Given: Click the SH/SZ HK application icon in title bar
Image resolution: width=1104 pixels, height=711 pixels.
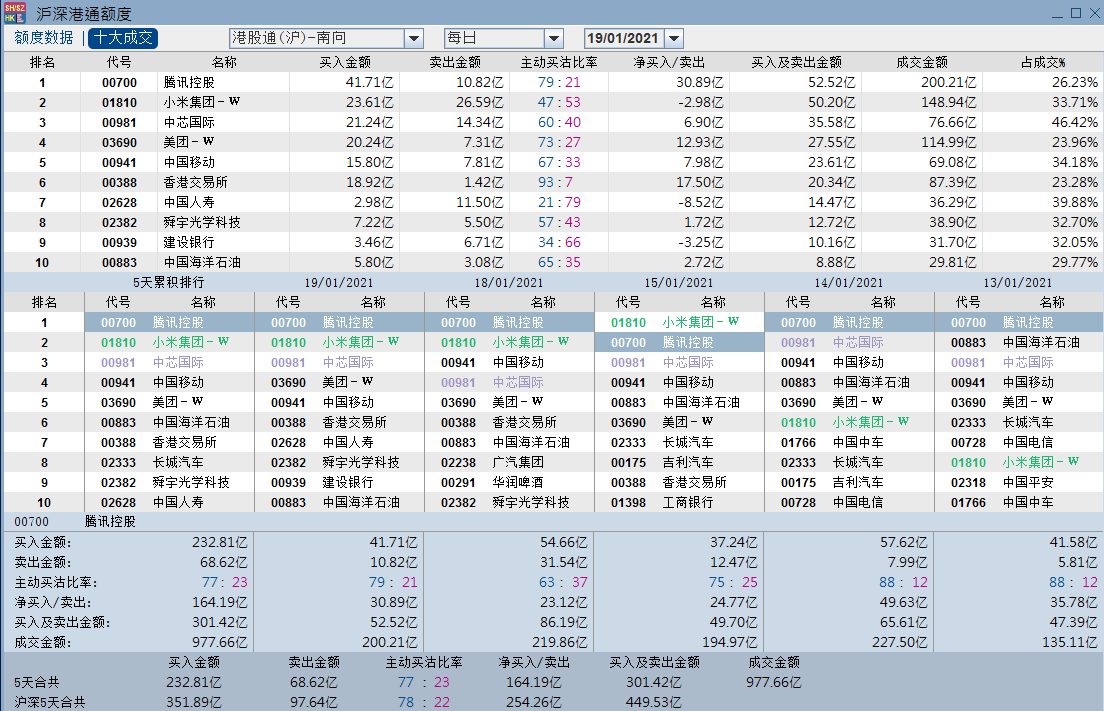Looking at the screenshot, I should (15, 13).
